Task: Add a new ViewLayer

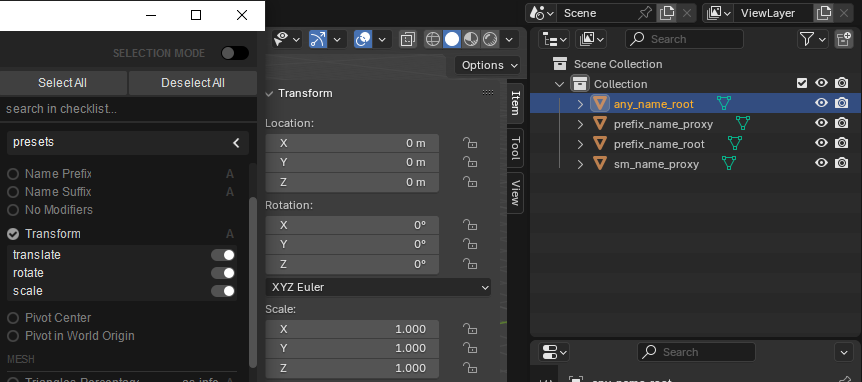Action: tap(824, 13)
